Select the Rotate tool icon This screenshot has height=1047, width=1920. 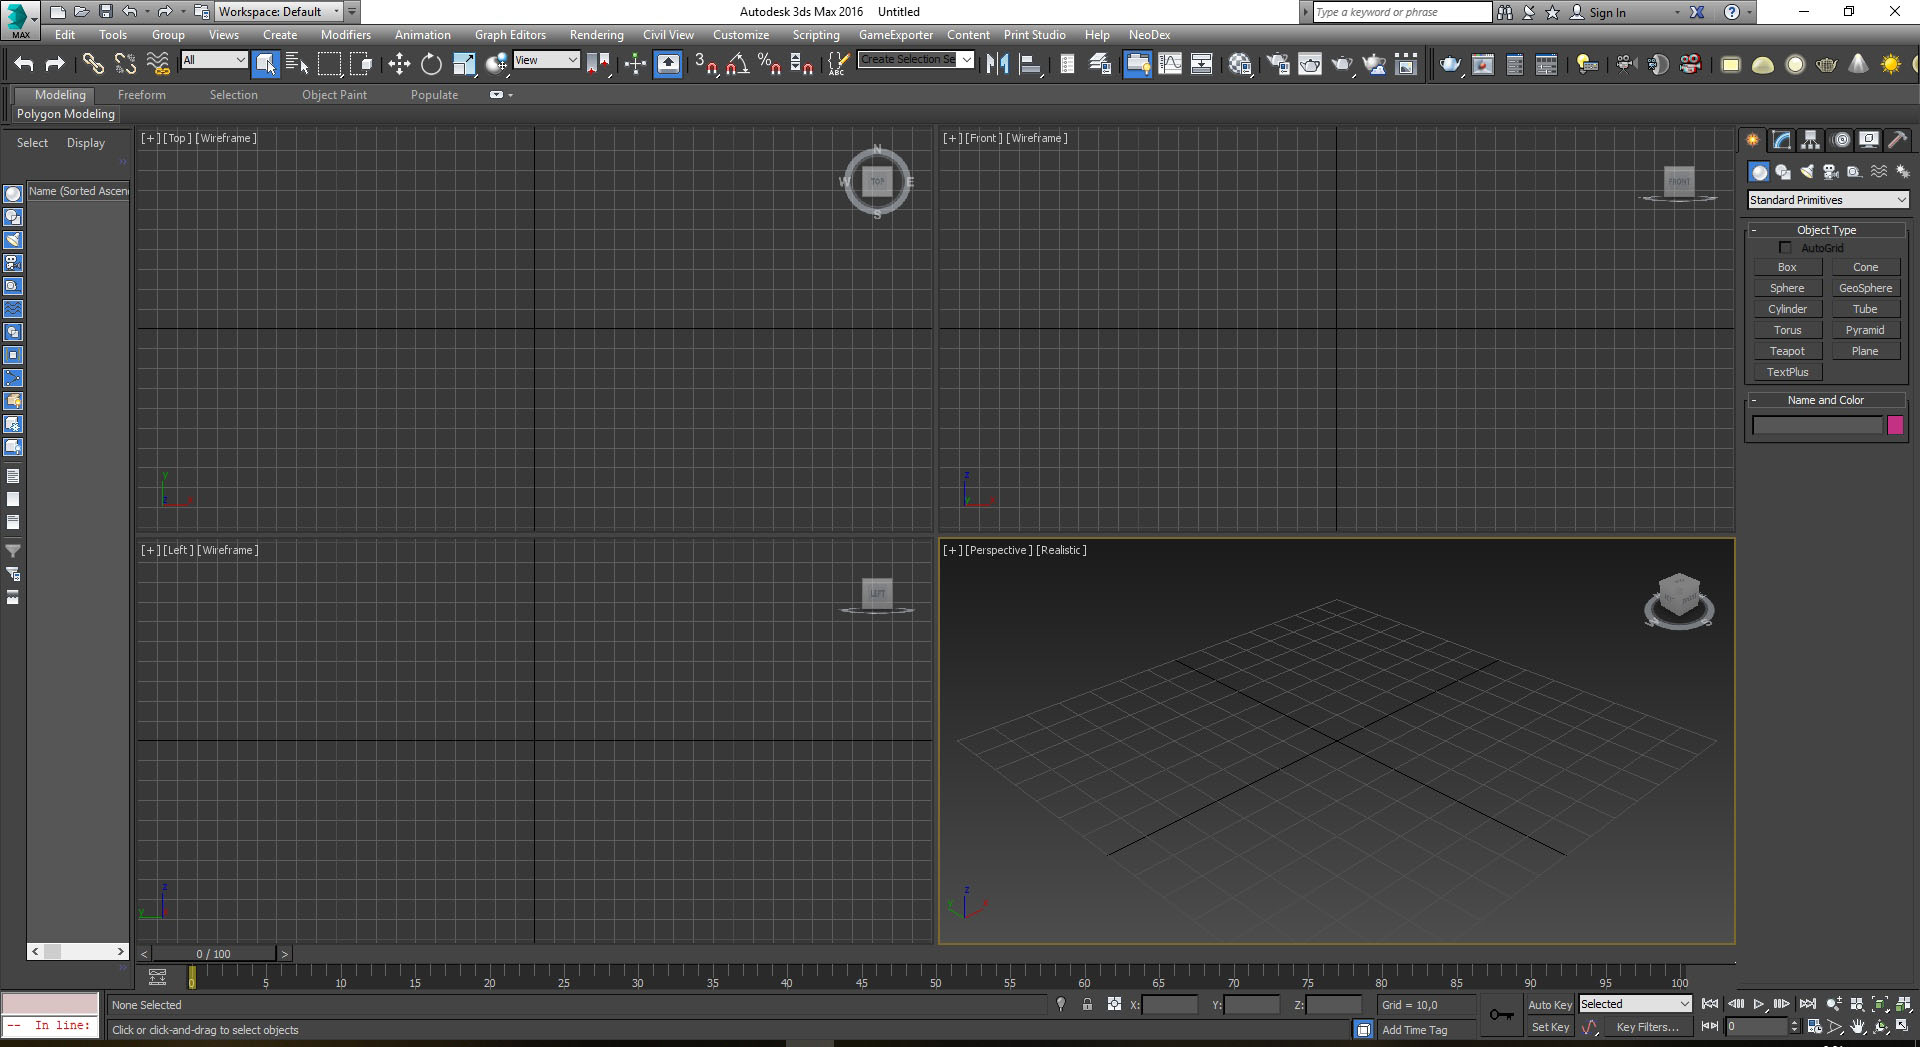point(431,65)
